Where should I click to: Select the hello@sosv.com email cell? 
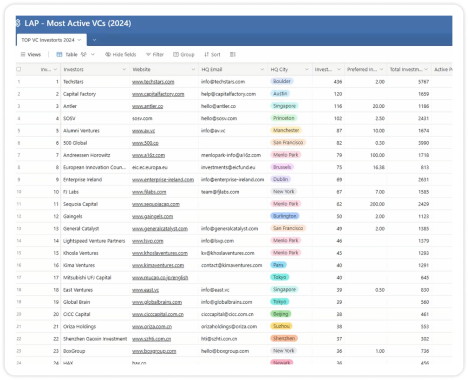[233, 118]
